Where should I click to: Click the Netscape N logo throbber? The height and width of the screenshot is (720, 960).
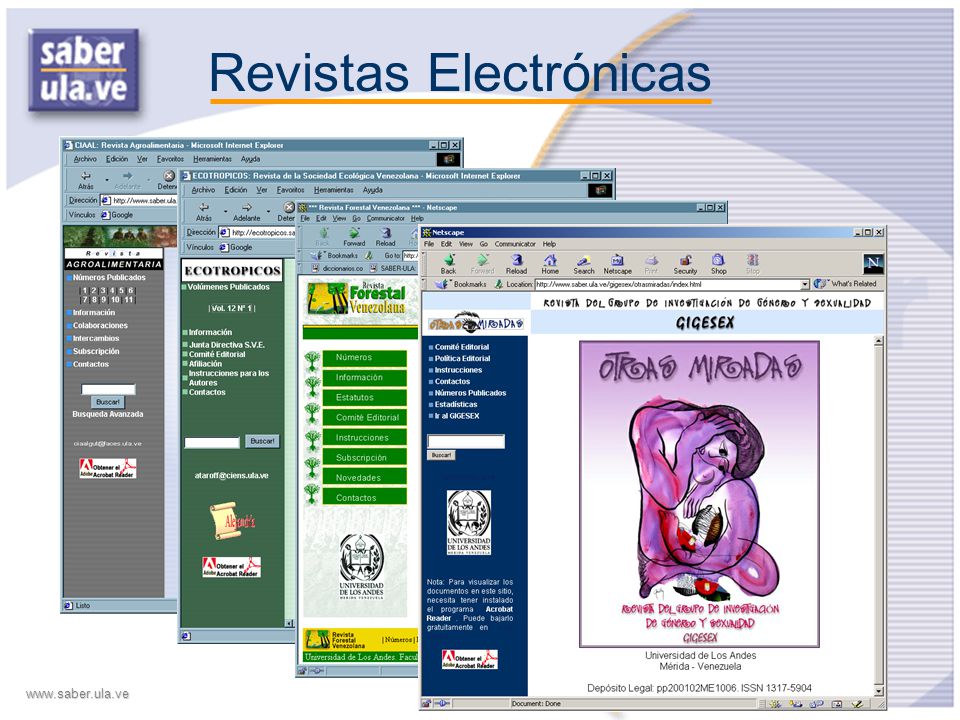(x=873, y=263)
